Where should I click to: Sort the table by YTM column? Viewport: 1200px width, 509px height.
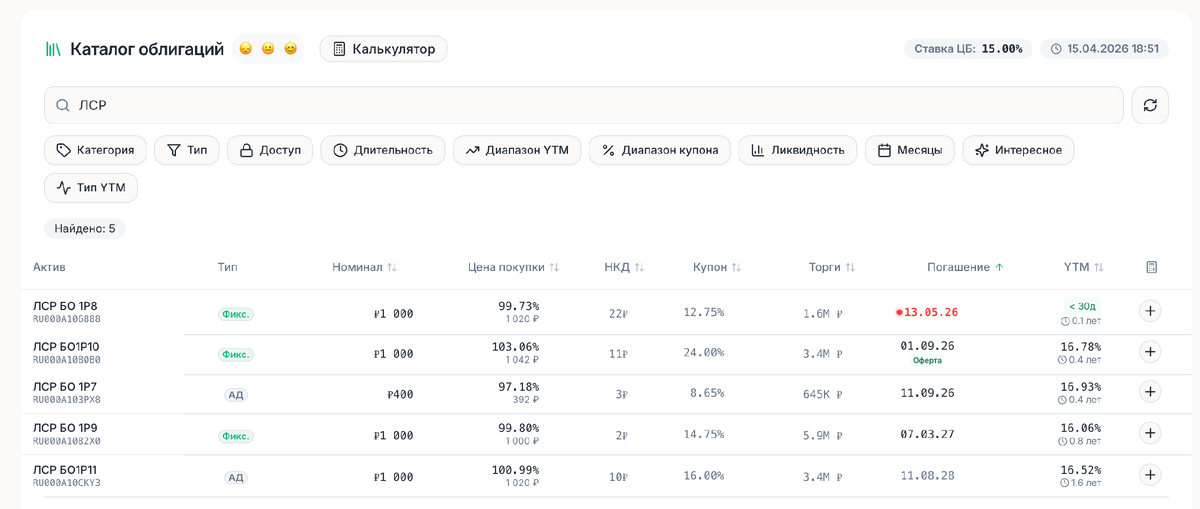coord(1084,267)
